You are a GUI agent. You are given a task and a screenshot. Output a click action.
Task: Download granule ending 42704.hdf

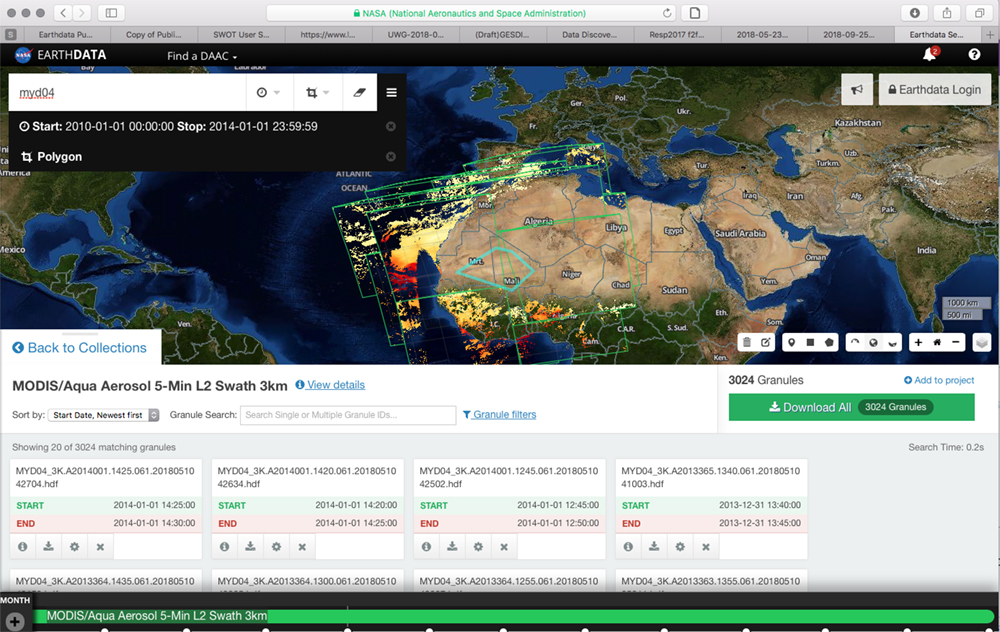48,547
